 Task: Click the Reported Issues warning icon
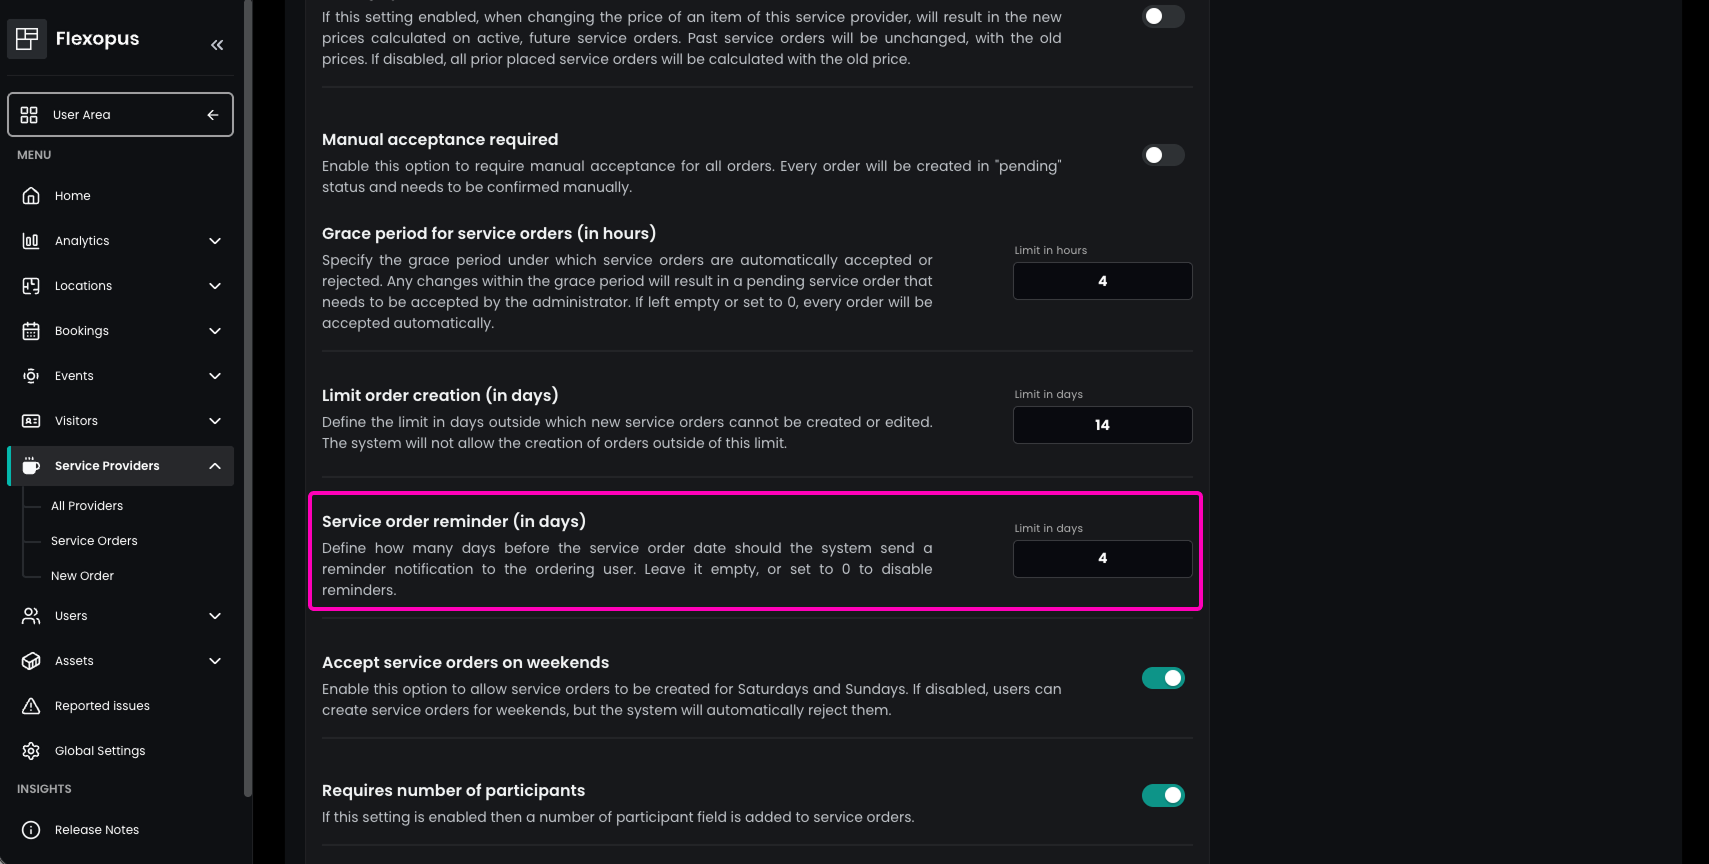31,706
